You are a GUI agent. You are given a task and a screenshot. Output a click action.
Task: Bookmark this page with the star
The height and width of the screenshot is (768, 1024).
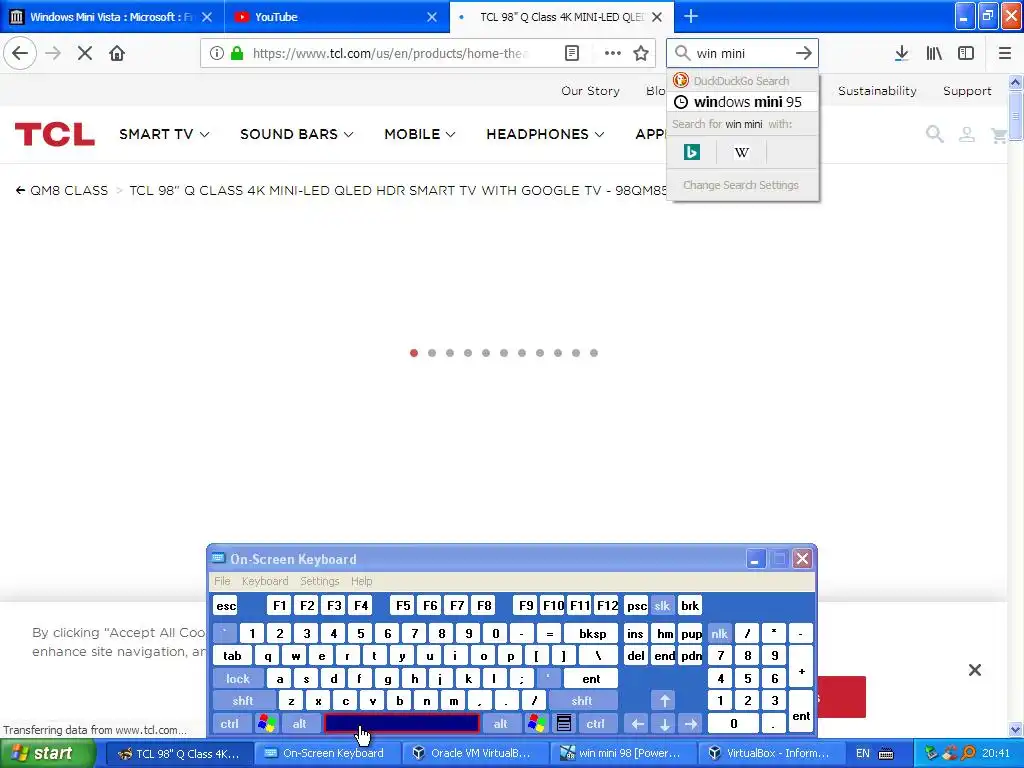point(641,54)
